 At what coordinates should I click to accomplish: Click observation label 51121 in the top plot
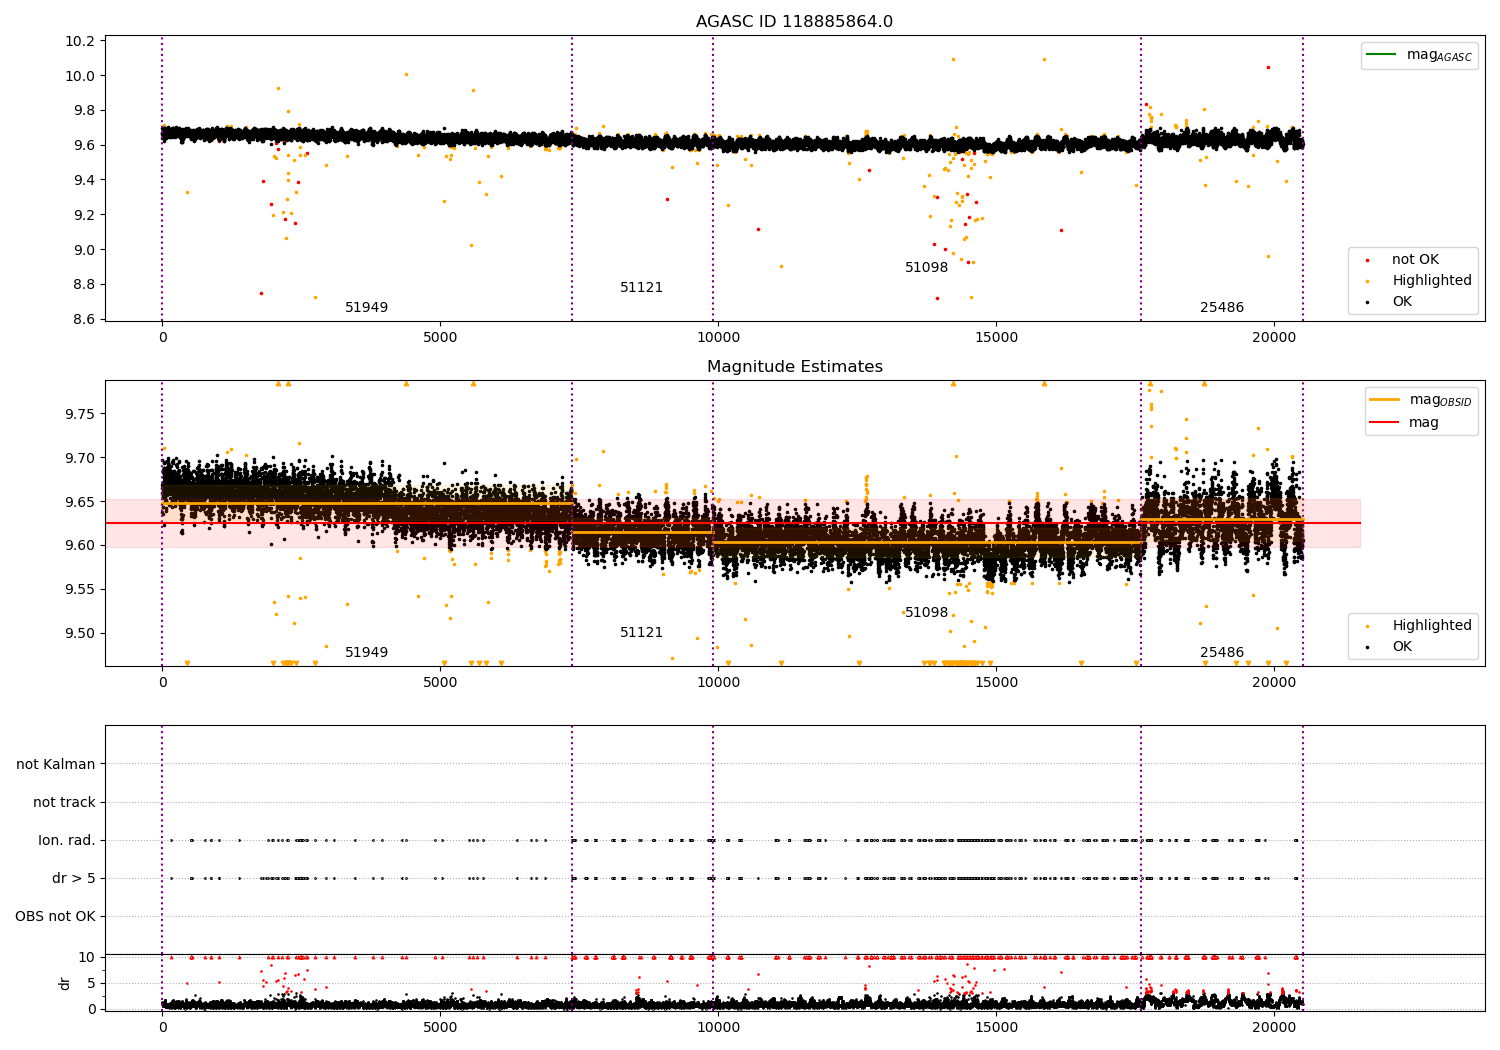coord(641,288)
